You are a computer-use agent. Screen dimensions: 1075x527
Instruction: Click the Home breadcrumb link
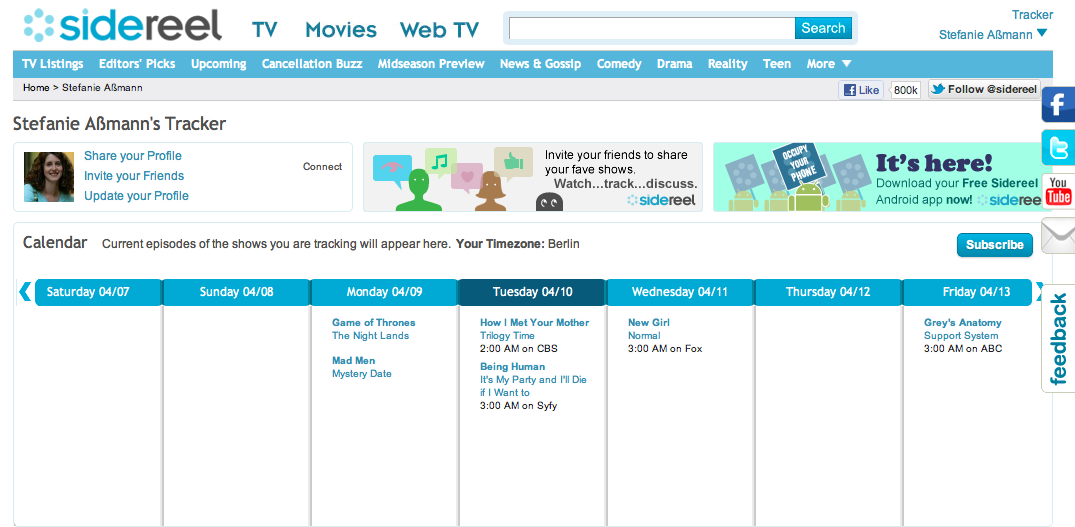36,88
